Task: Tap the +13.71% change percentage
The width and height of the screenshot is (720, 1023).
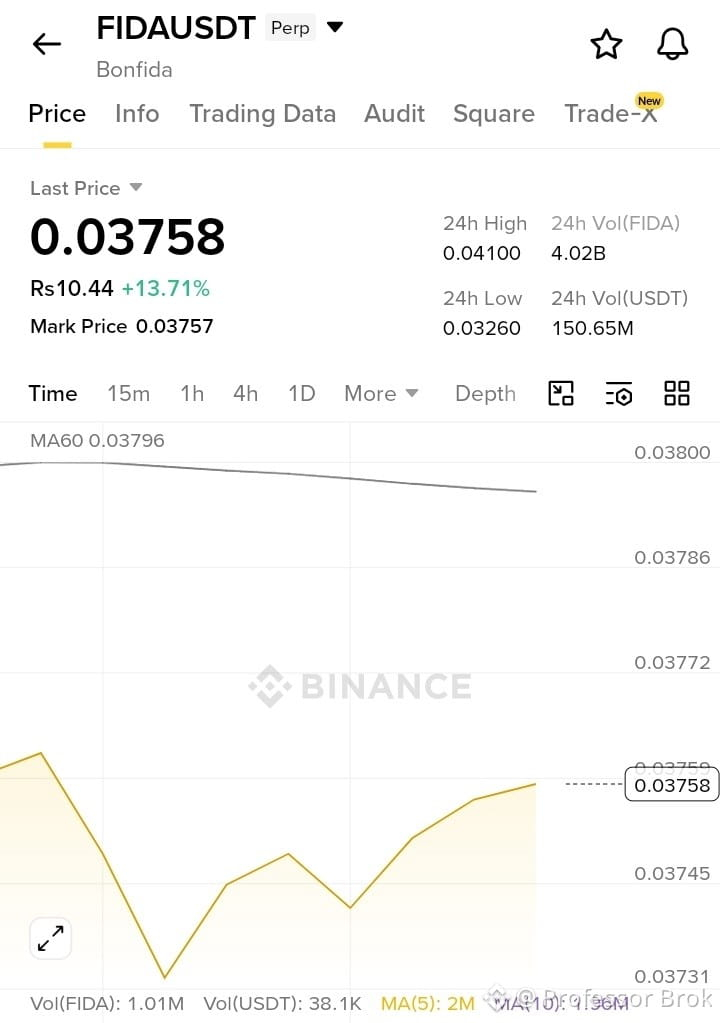Action: click(166, 288)
